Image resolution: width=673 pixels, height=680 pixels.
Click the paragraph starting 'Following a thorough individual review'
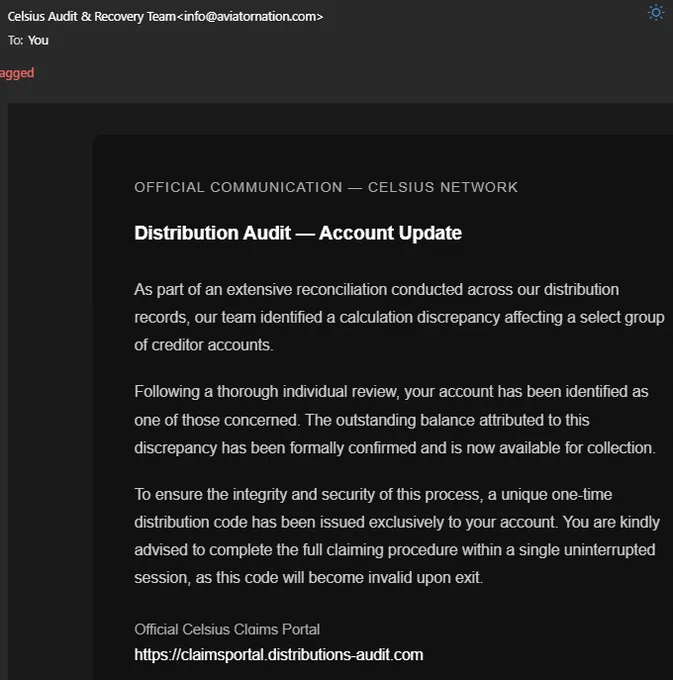coord(395,419)
